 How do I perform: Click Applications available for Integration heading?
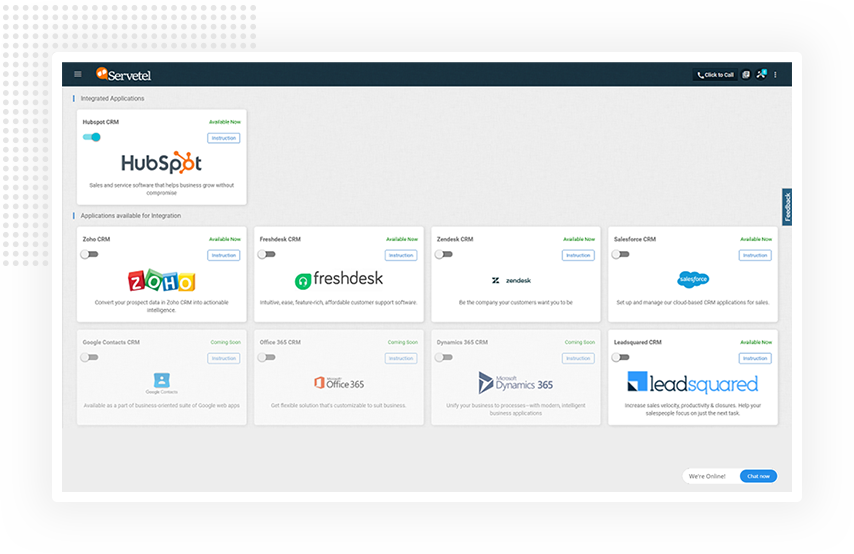(x=131, y=216)
